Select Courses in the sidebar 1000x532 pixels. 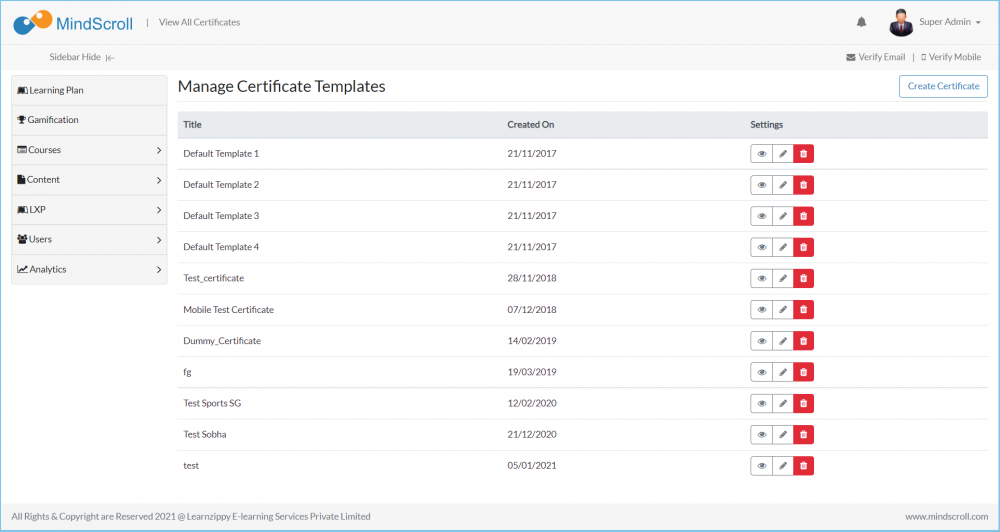coord(89,150)
